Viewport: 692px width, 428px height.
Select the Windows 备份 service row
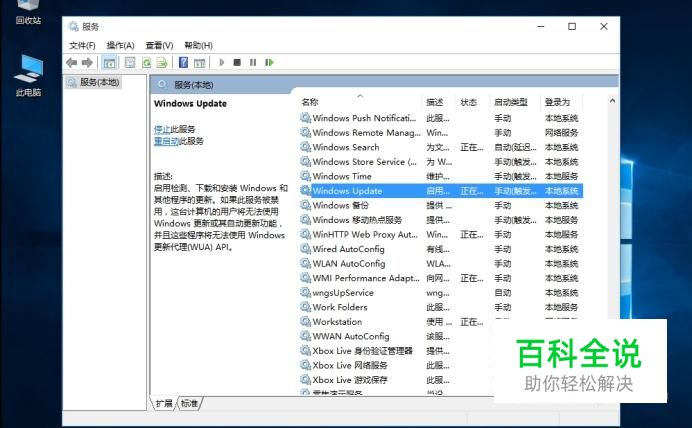(x=441, y=206)
